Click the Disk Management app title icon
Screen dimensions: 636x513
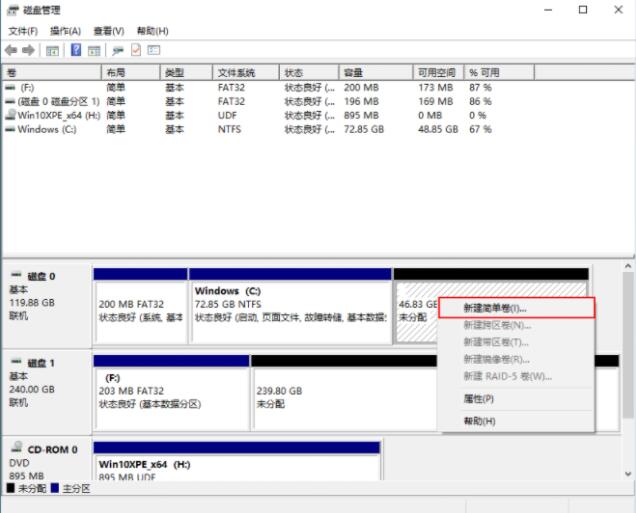click(13, 10)
